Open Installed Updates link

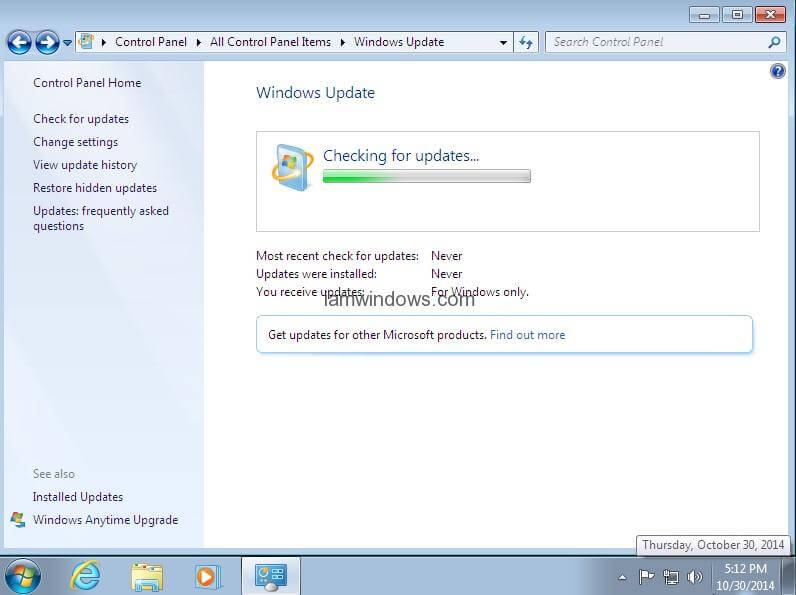click(78, 497)
